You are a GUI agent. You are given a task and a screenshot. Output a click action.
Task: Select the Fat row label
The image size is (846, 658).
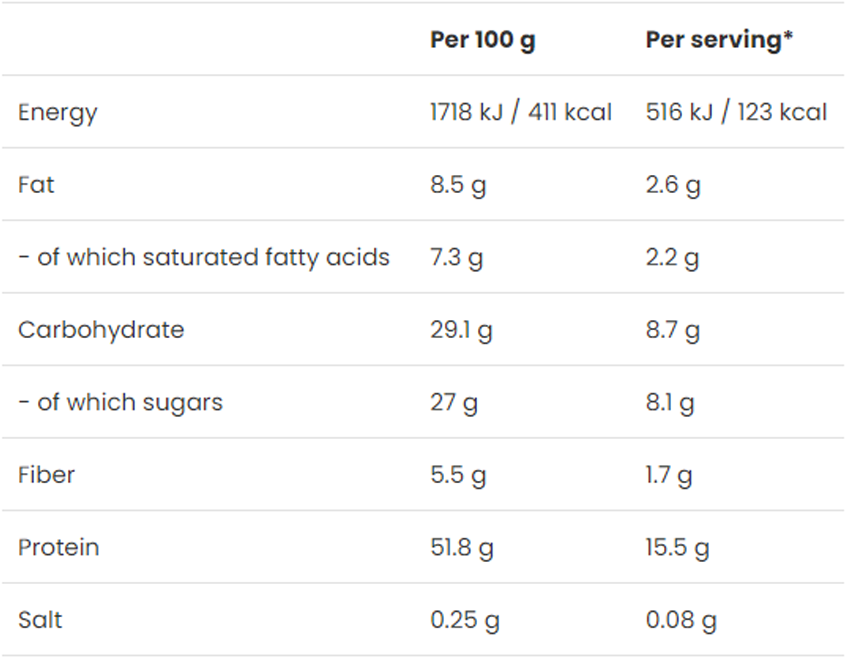coord(36,185)
